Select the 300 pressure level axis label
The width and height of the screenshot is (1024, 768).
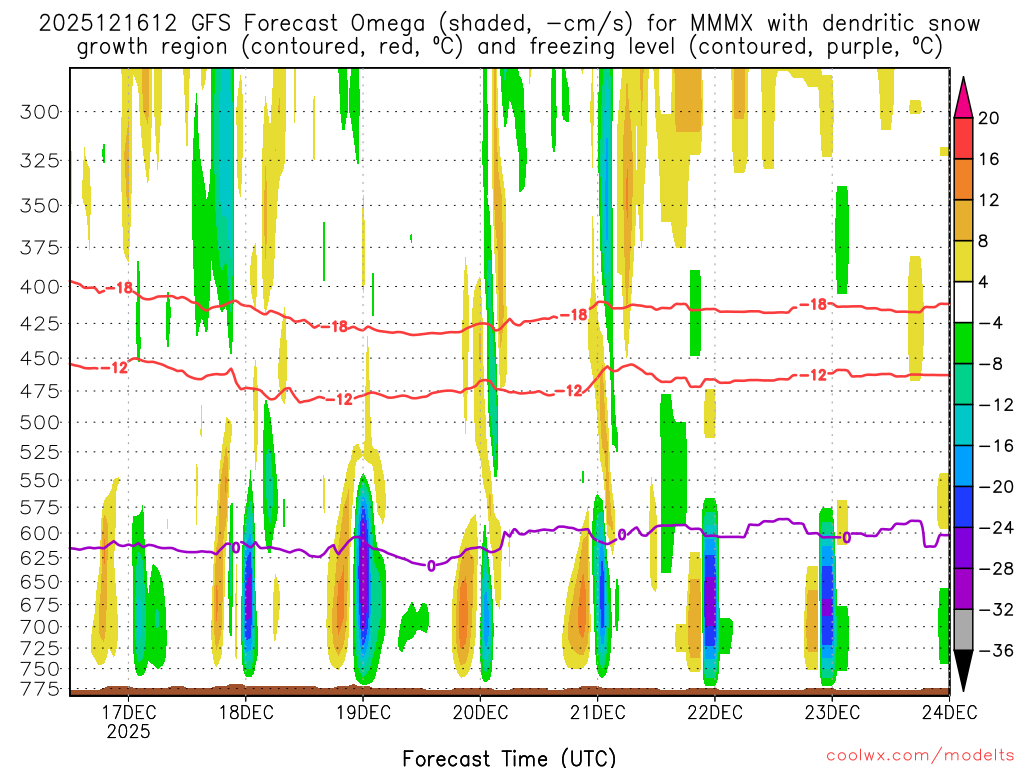[x=40, y=111]
